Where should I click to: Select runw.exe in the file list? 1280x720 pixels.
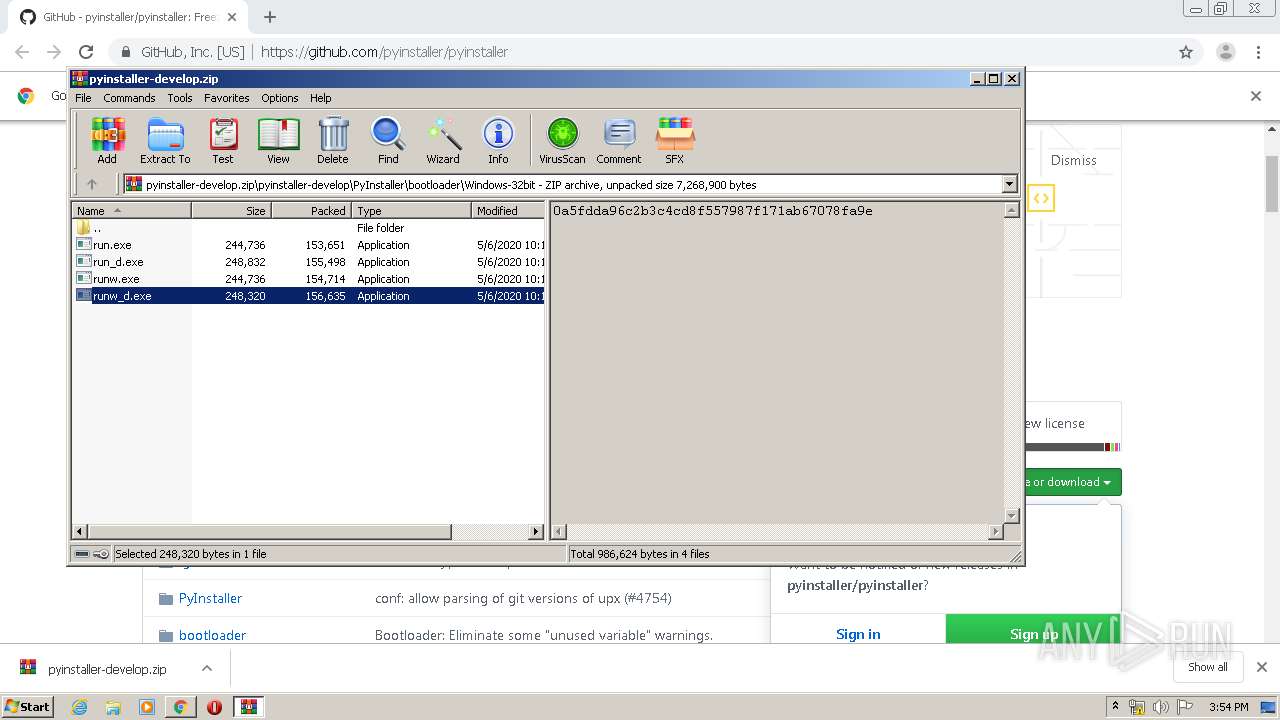tap(309, 279)
